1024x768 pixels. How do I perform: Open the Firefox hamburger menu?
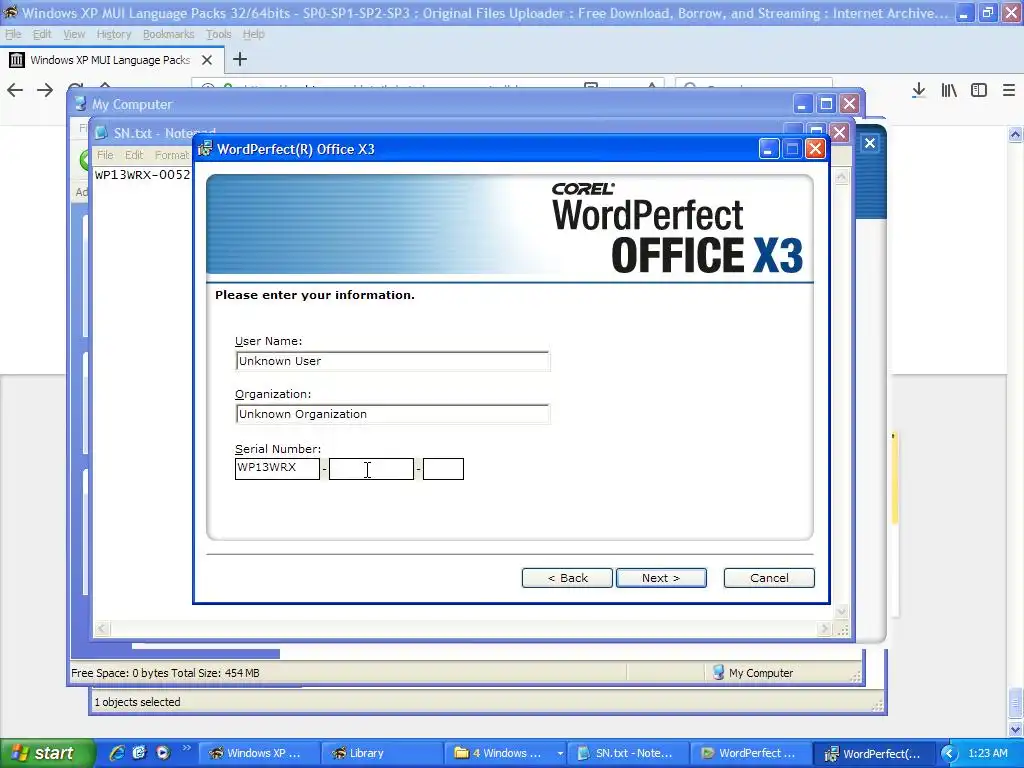(1009, 90)
